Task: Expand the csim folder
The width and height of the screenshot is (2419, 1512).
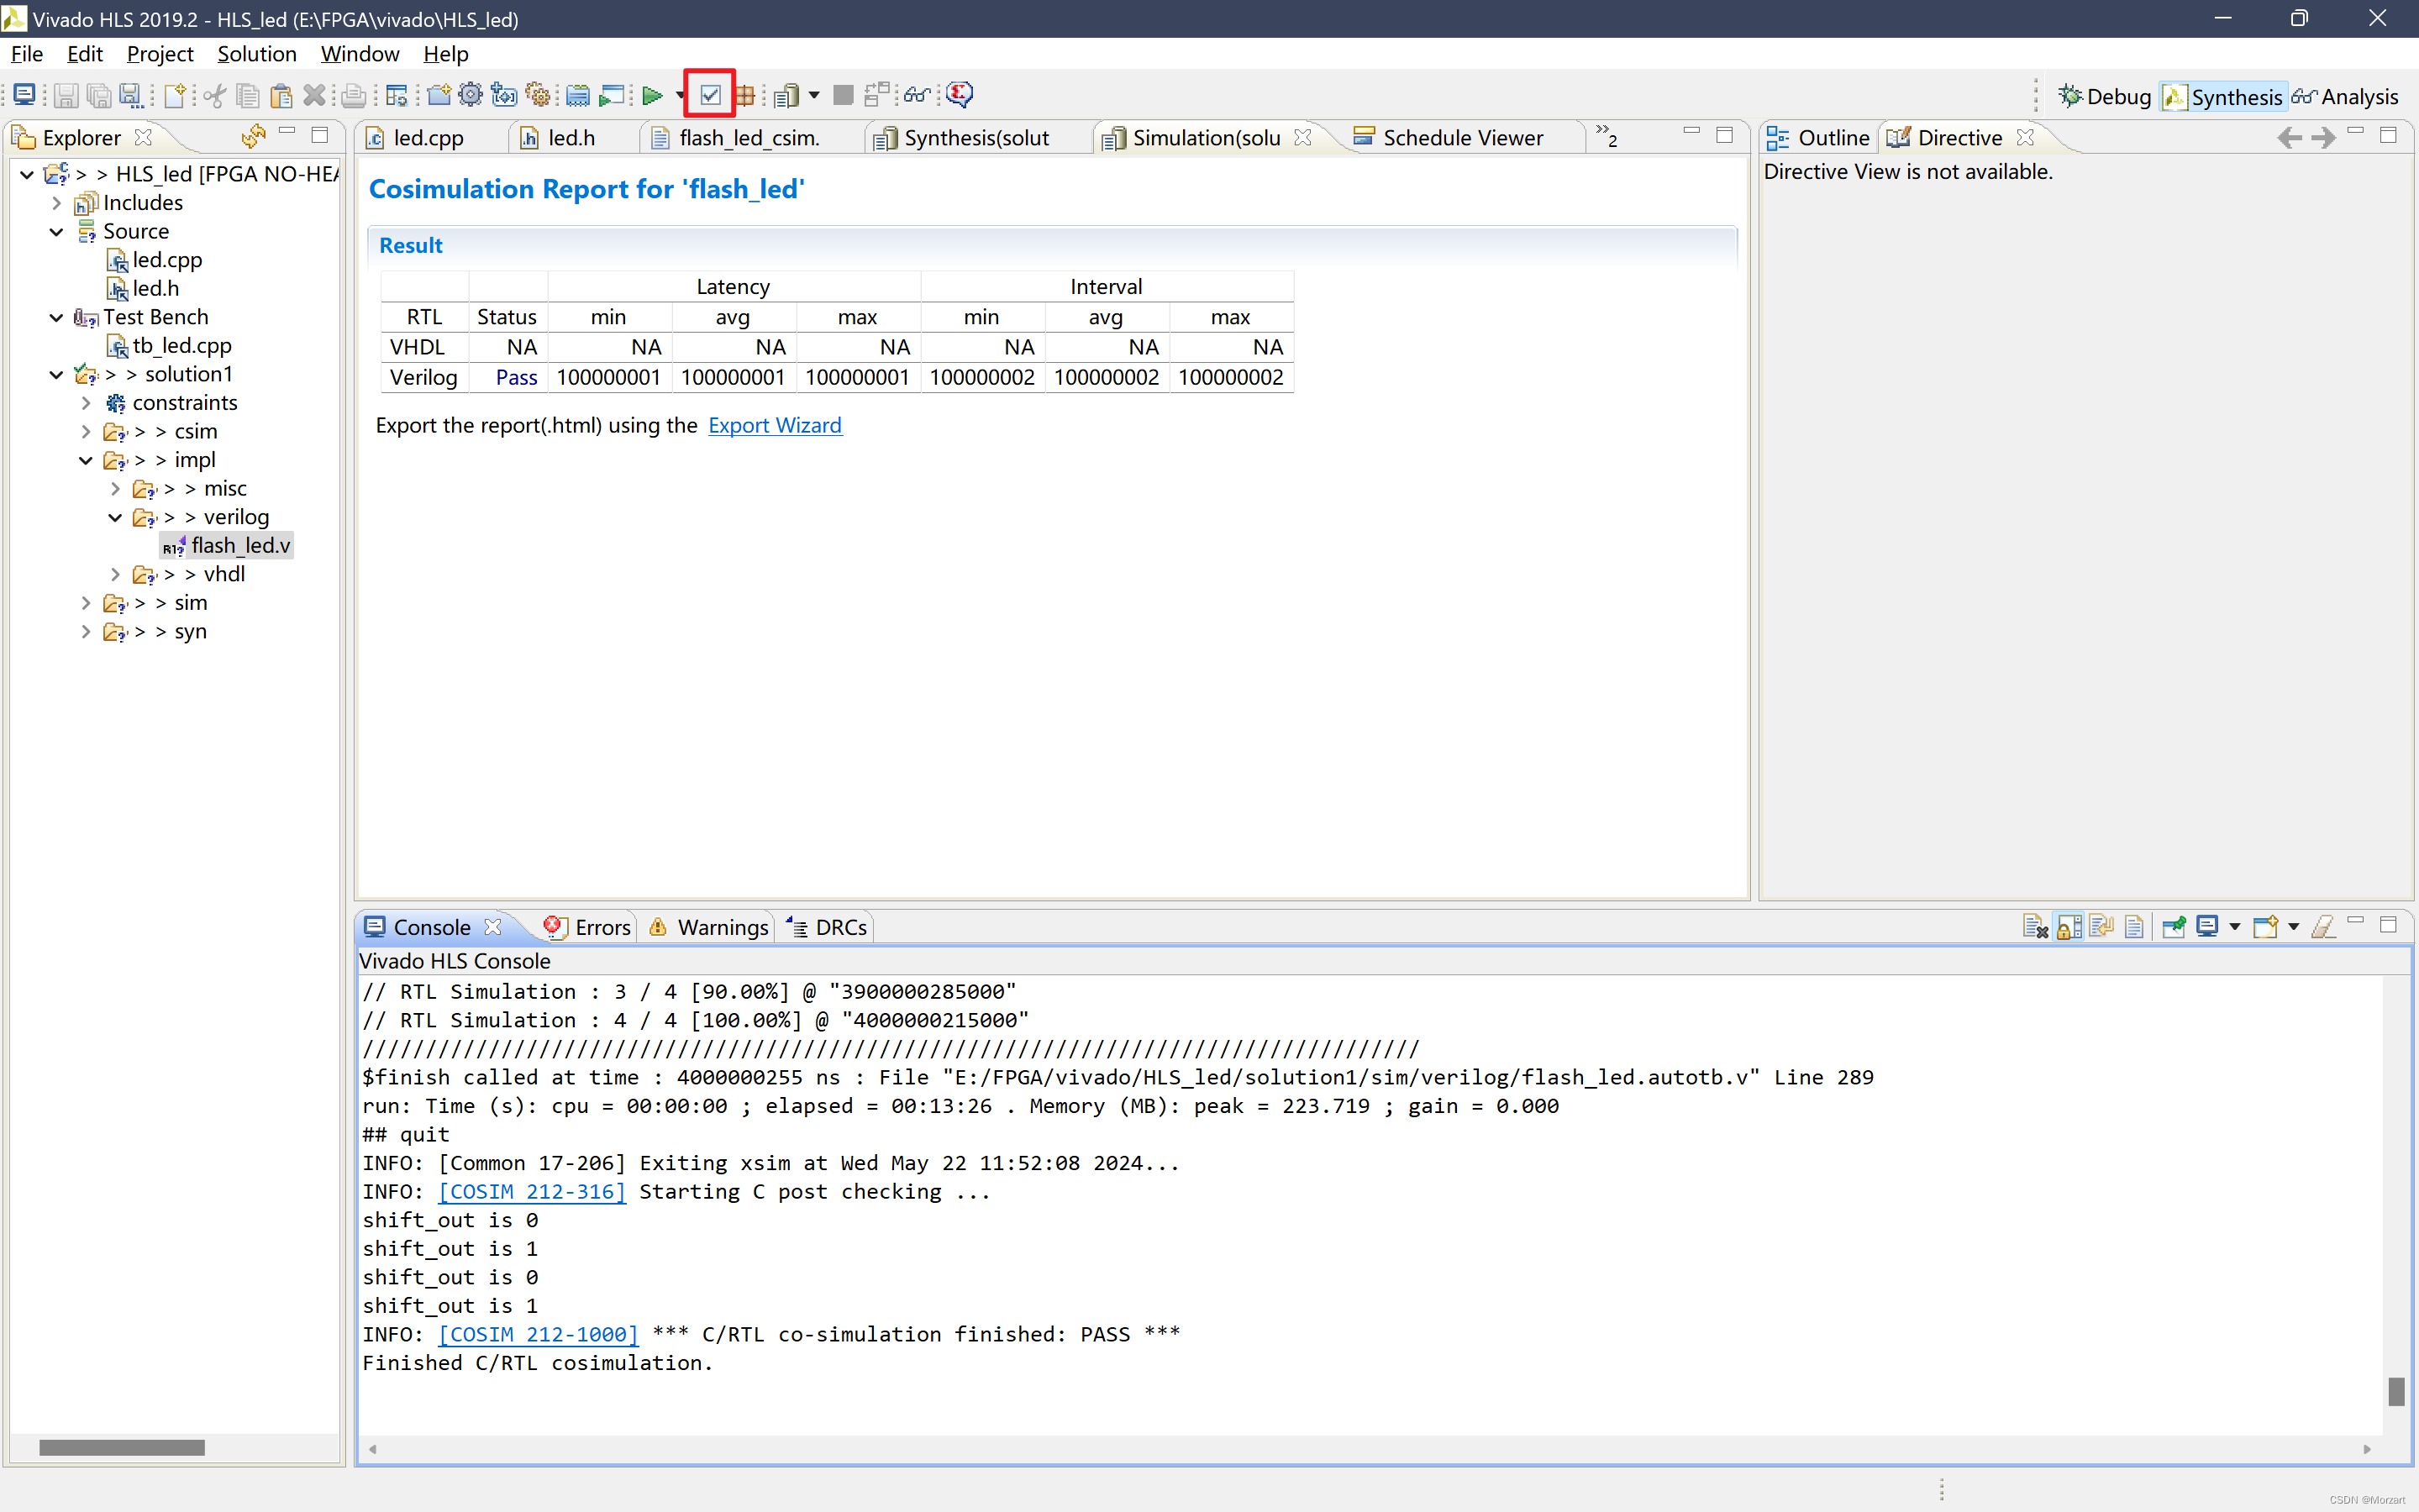Action: coord(86,432)
